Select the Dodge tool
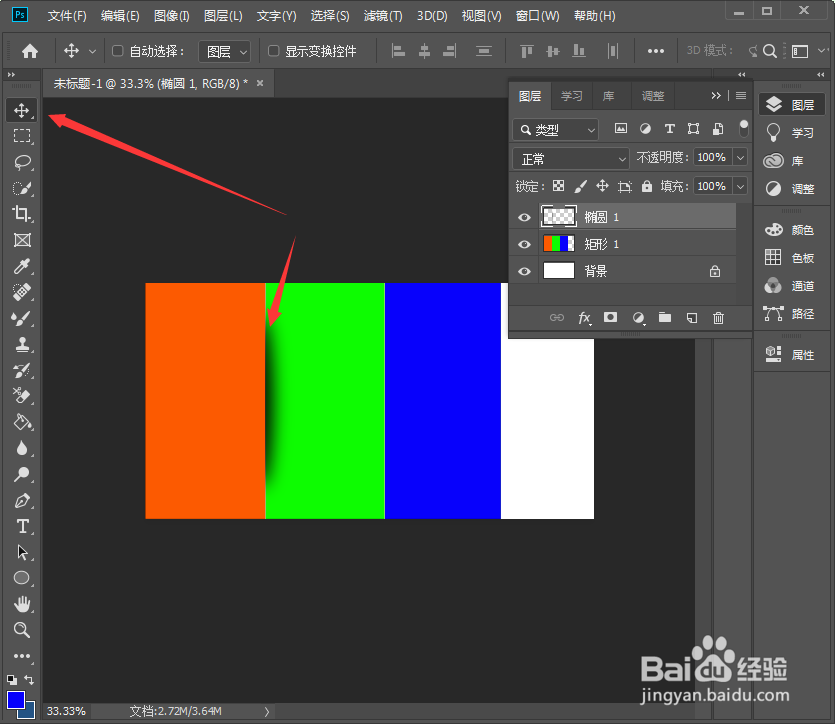835x724 pixels. point(21,474)
